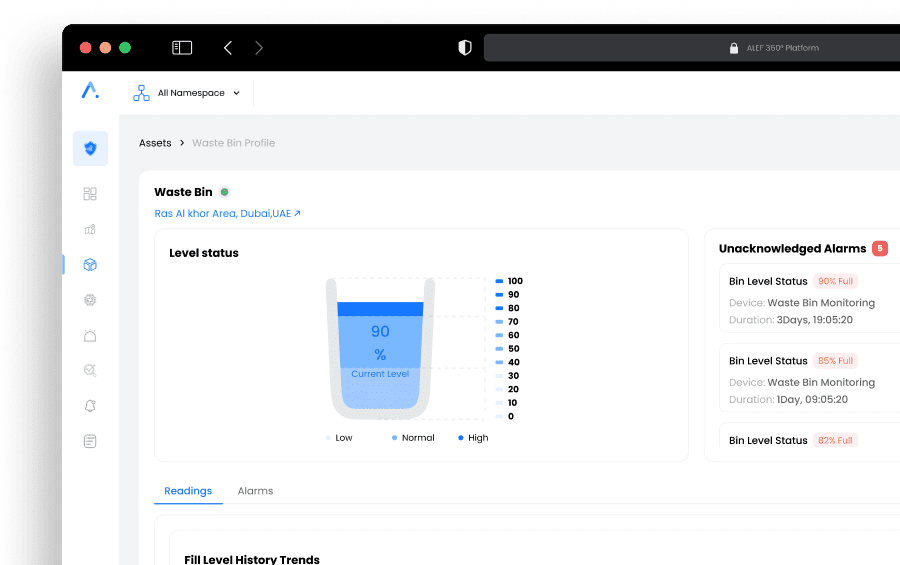Toggle the High legend item

click(x=473, y=438)
